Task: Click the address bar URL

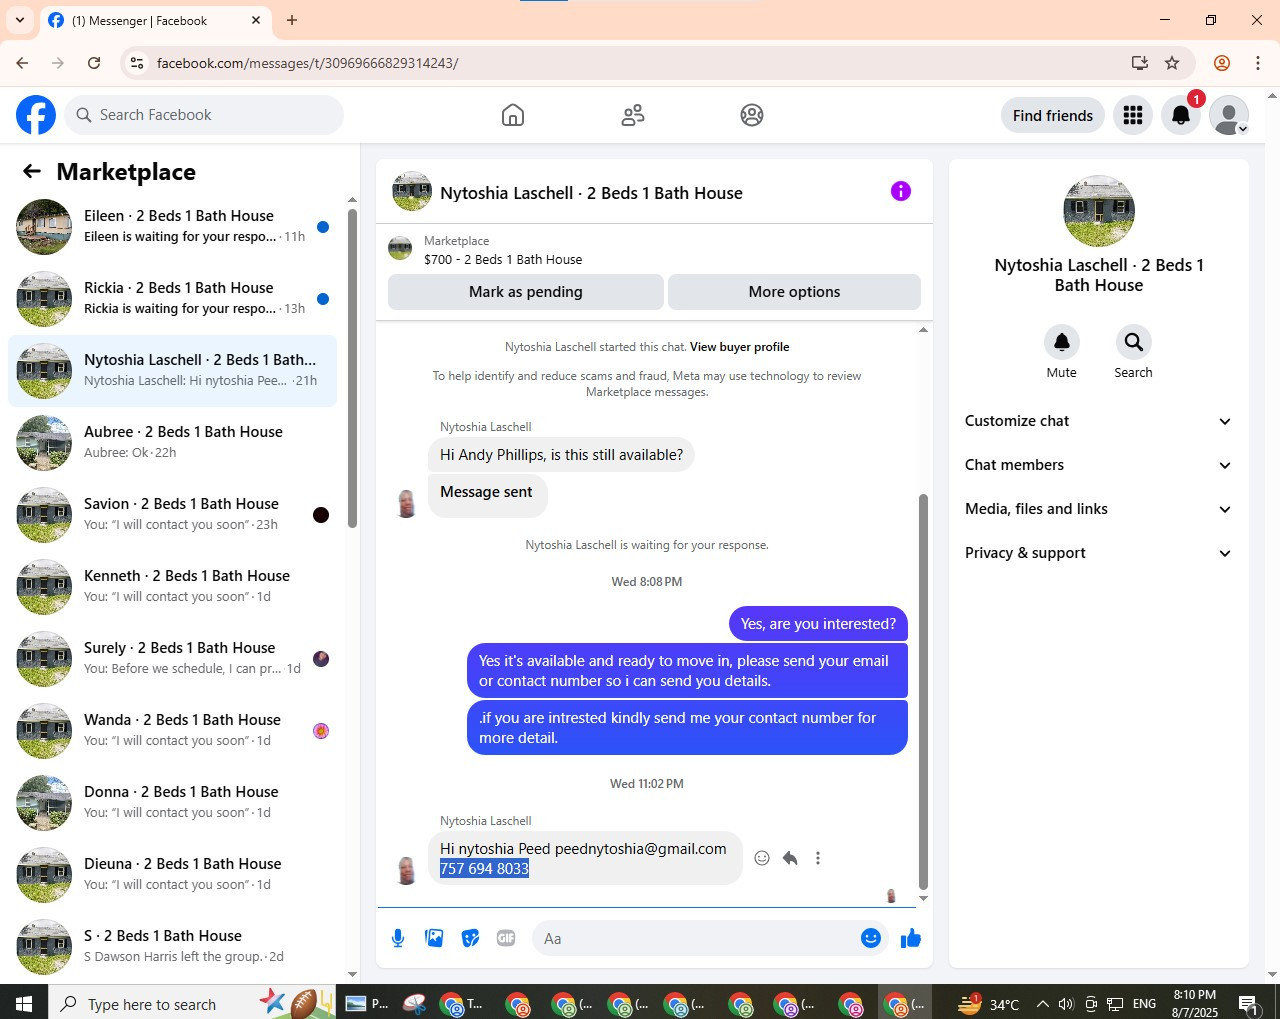Action: pos(308,63)
